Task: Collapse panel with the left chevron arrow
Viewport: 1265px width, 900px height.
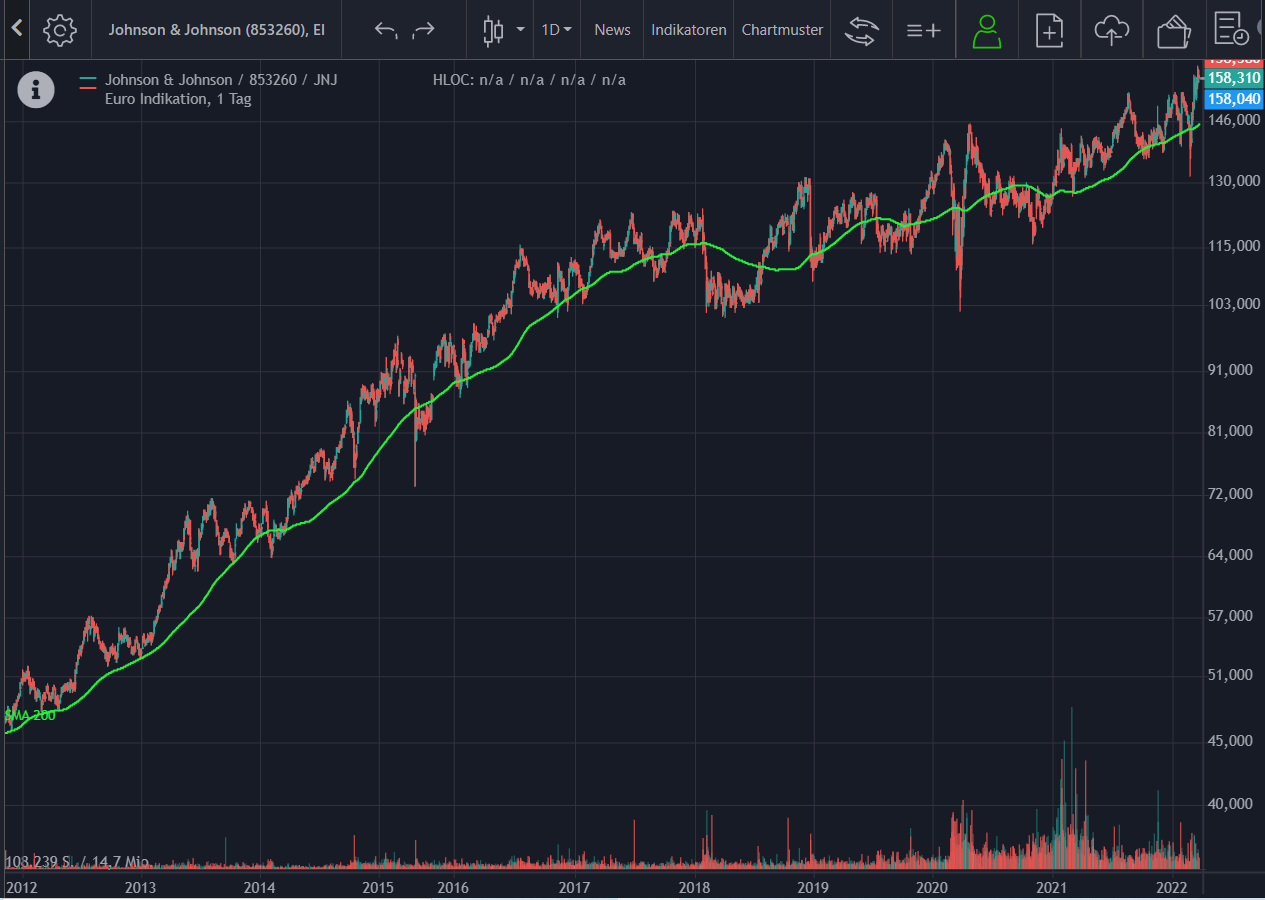Action: pyautogui.click(x=16, y=29)
